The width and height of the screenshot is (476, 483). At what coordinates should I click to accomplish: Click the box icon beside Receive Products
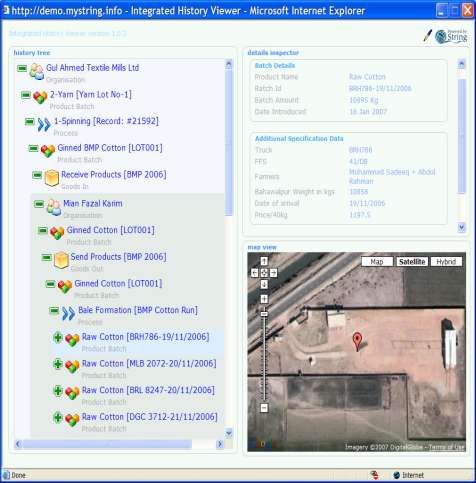52,178
